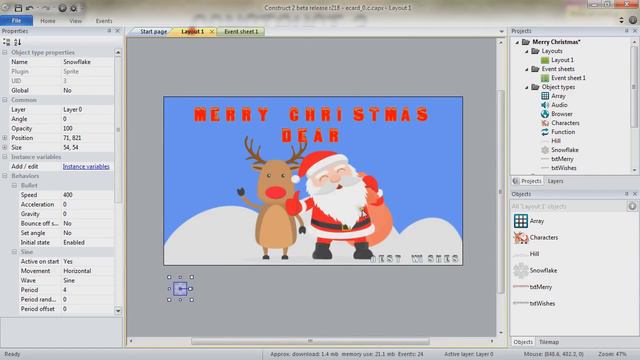
Task: Run the layout preview from the title bar
Action: pos(62,7)
